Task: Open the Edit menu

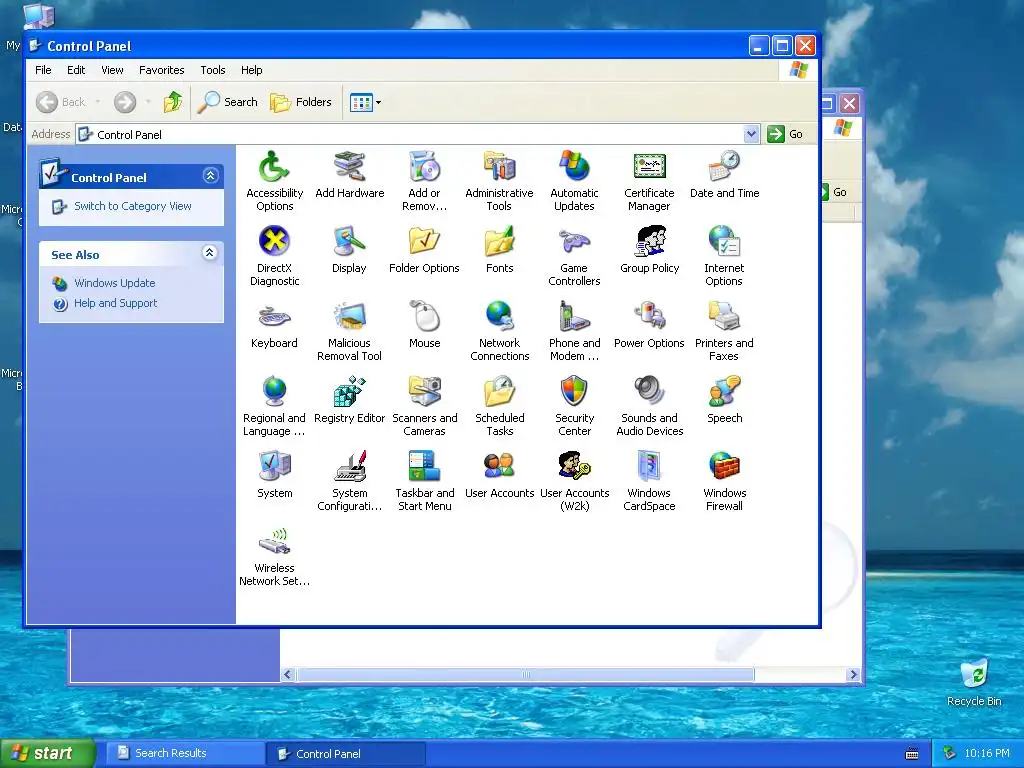Action: 76,70
